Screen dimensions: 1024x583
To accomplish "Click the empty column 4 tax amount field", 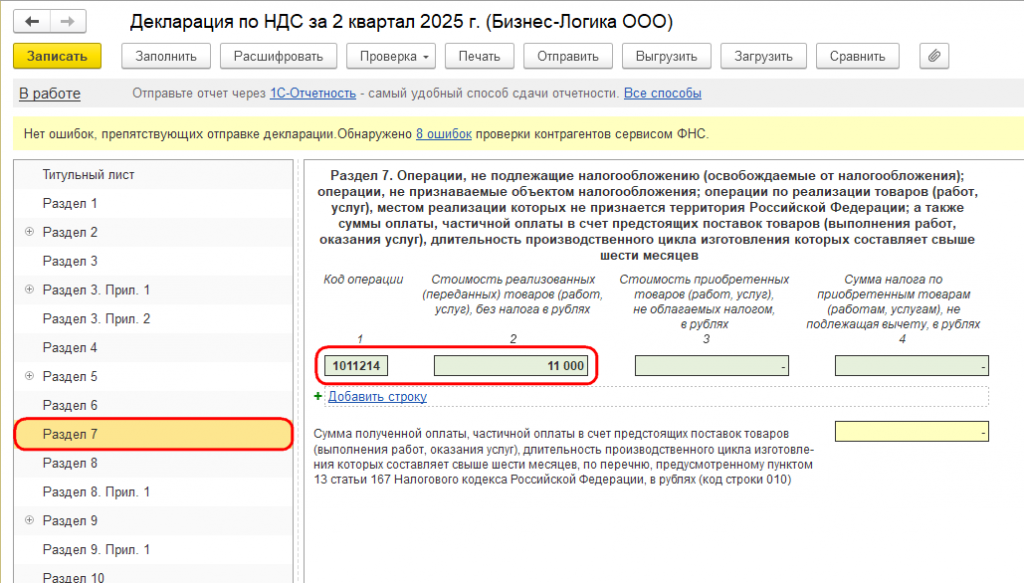I will (912, 366).
